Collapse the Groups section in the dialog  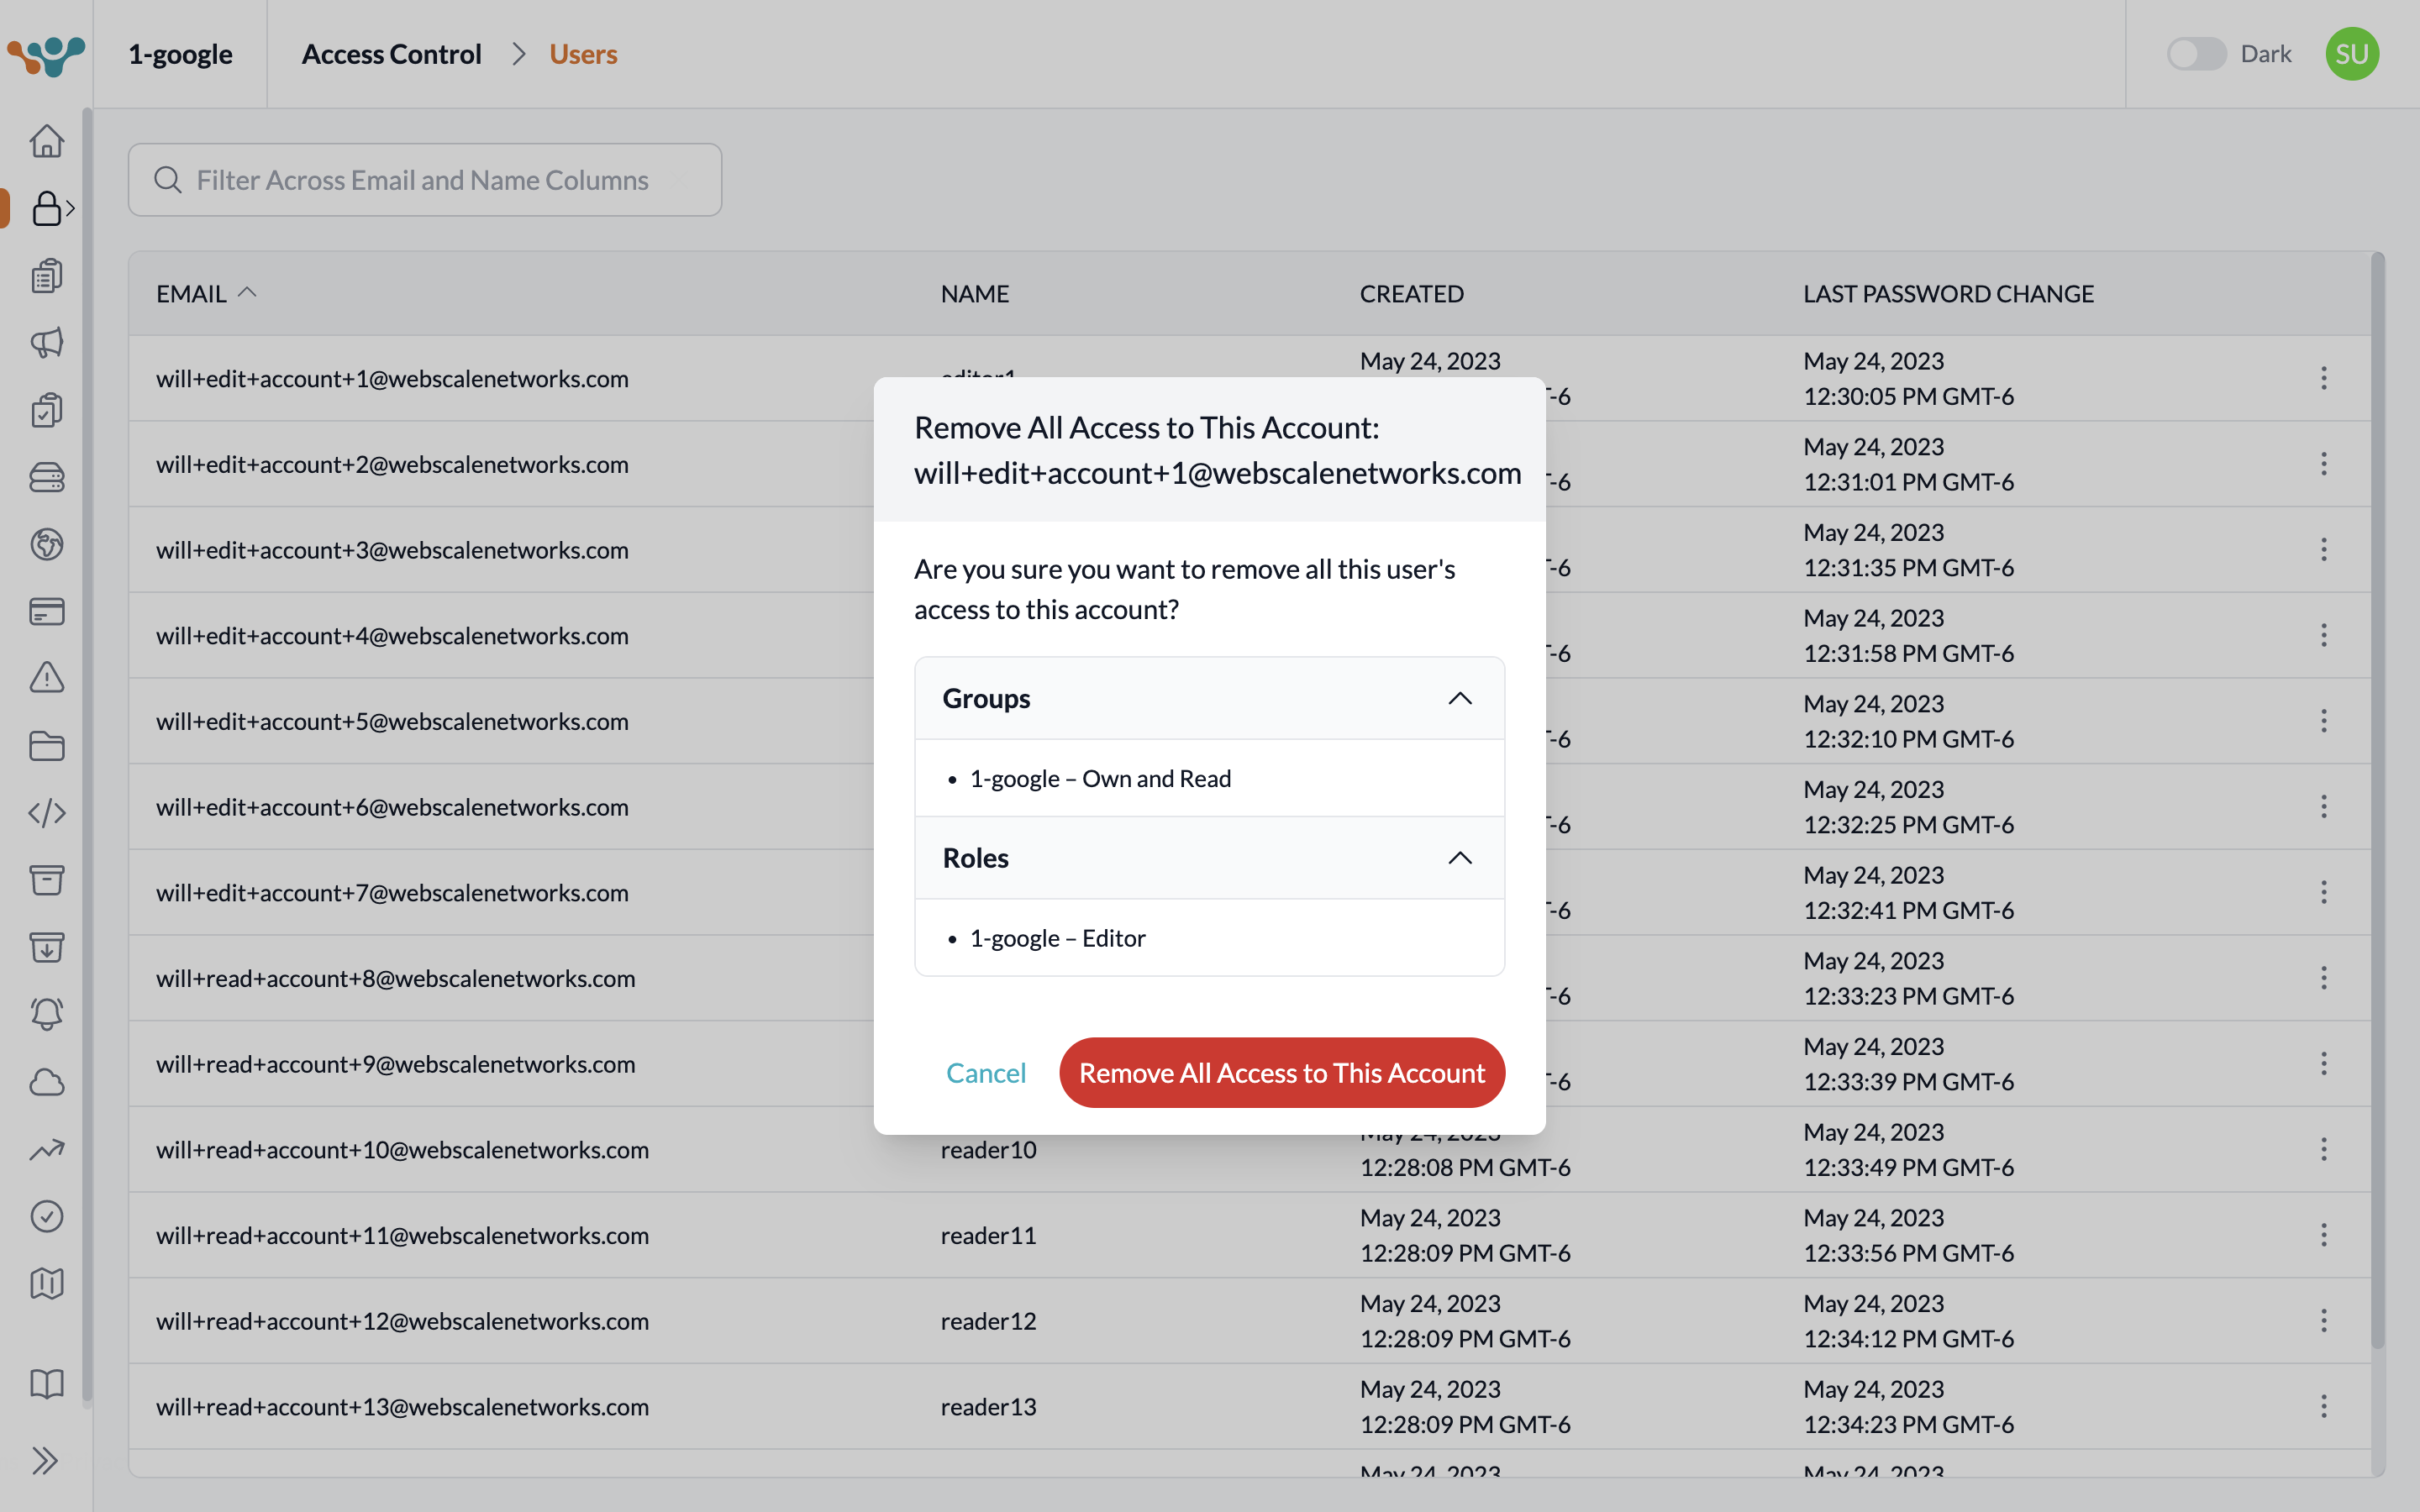[x=1459, y=698]
